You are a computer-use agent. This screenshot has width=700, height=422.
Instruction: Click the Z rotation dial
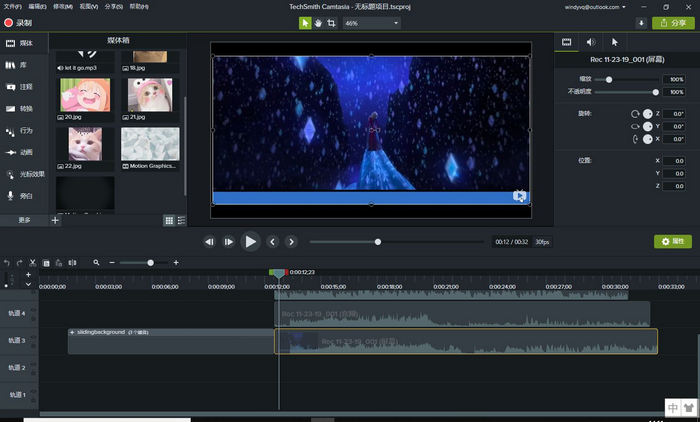647,114
